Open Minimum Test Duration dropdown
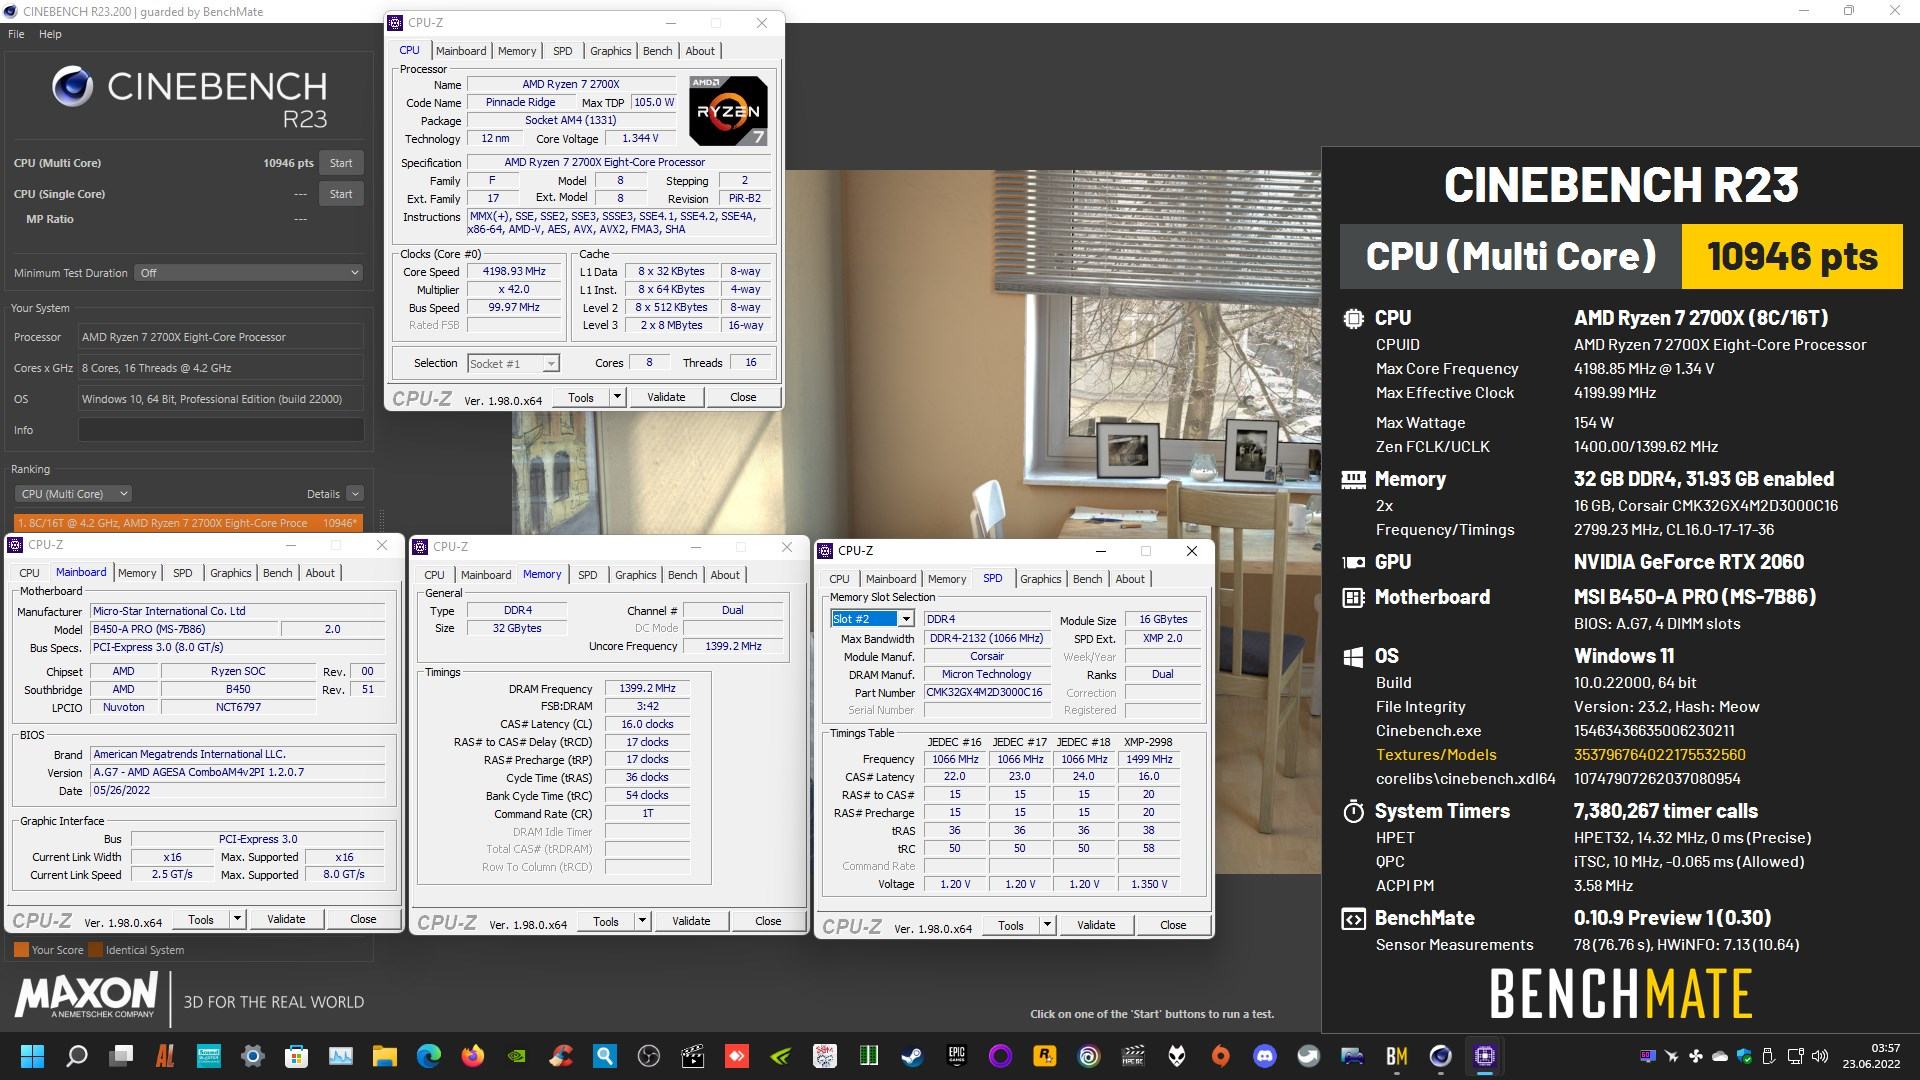This screenshot has height=1080, width=1920. click(248, 273)
